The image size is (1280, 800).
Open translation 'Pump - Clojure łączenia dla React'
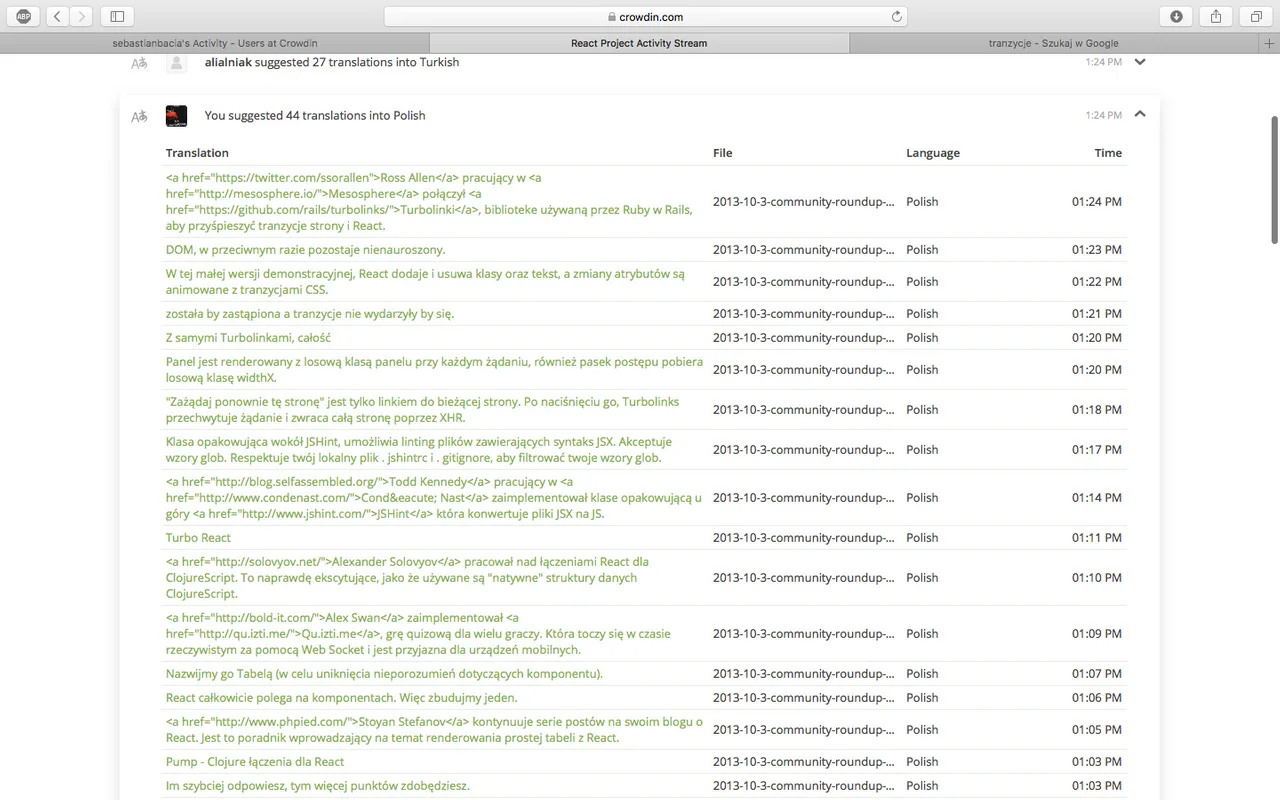click(x=255, y=762)
